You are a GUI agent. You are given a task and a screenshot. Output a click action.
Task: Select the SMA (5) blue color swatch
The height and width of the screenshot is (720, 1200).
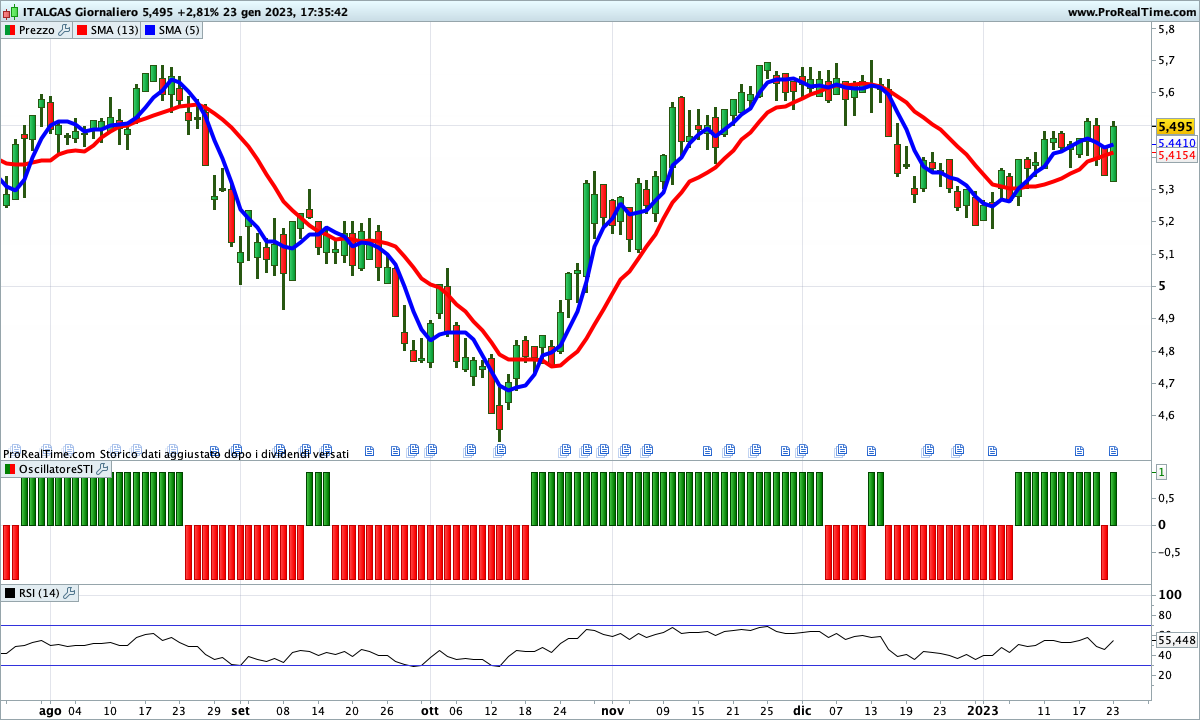151,30
